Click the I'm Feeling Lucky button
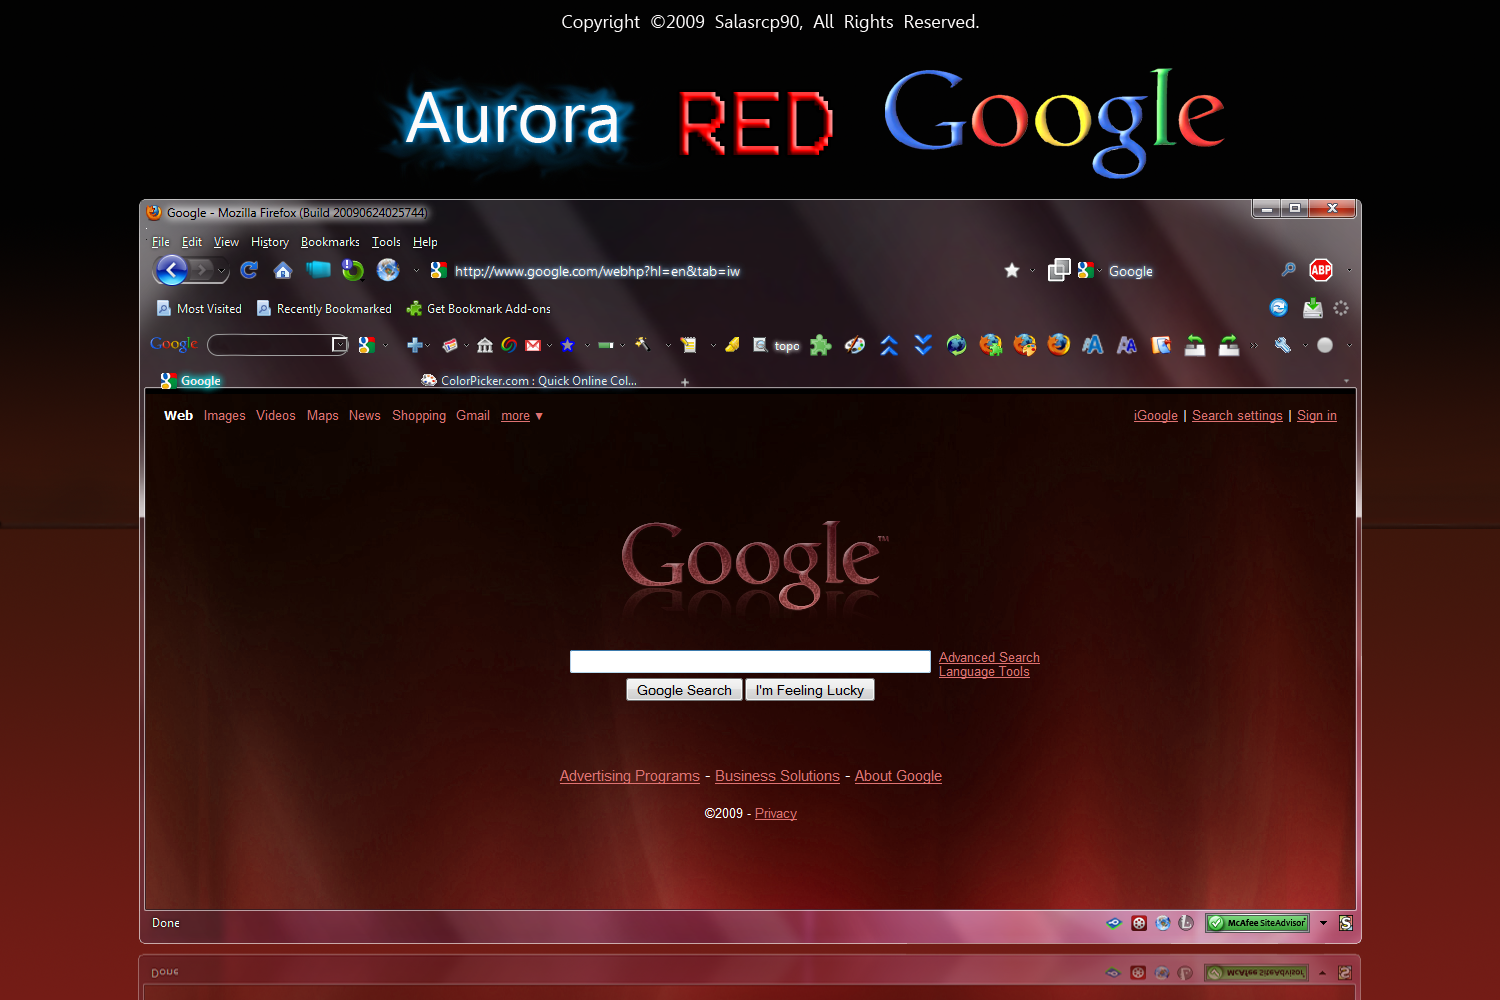This screenshot has width=1500, height=1000. point(810,690)
